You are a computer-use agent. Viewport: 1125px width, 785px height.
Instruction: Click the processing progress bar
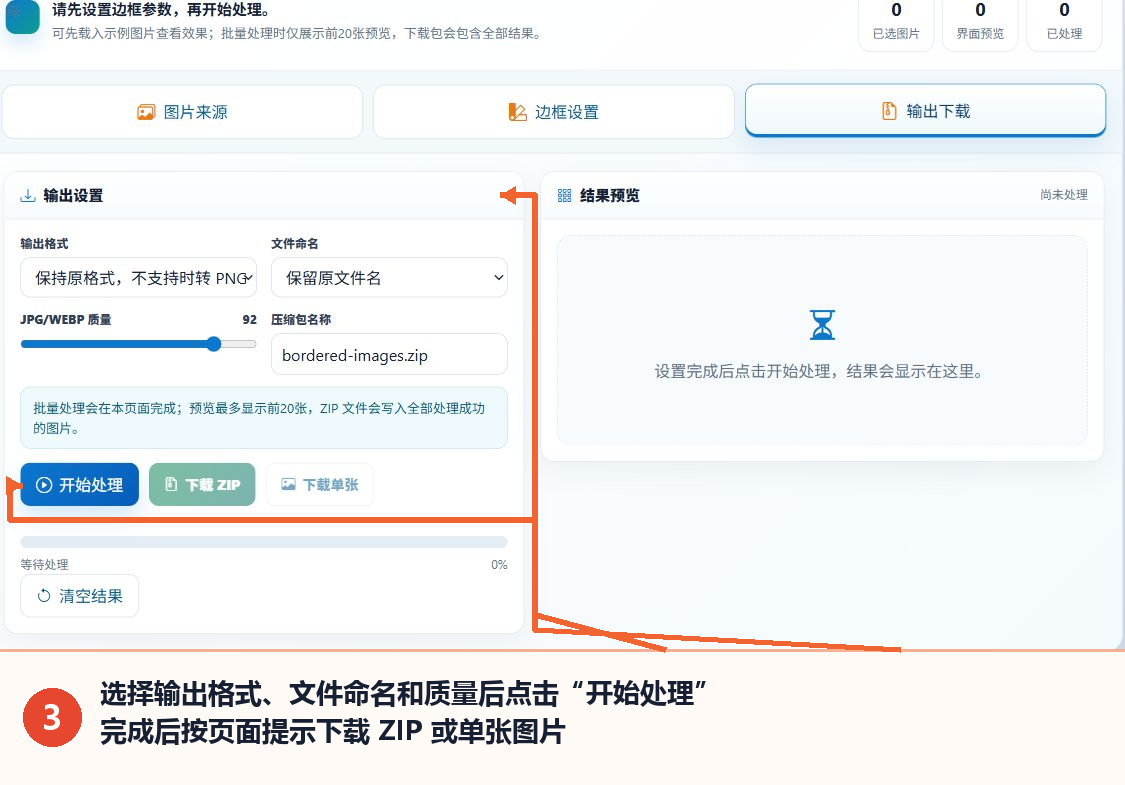pyautogui.click(x=264, y=542)
